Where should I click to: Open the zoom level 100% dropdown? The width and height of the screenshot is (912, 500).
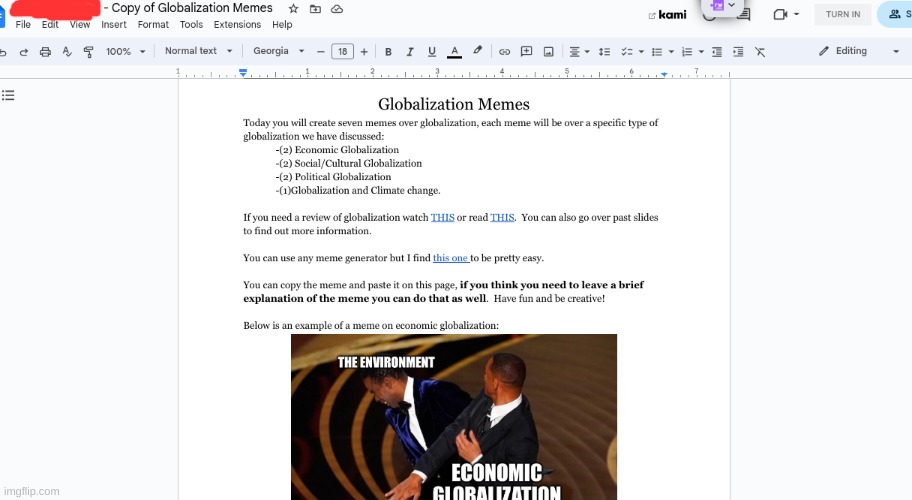click(125, 52)
